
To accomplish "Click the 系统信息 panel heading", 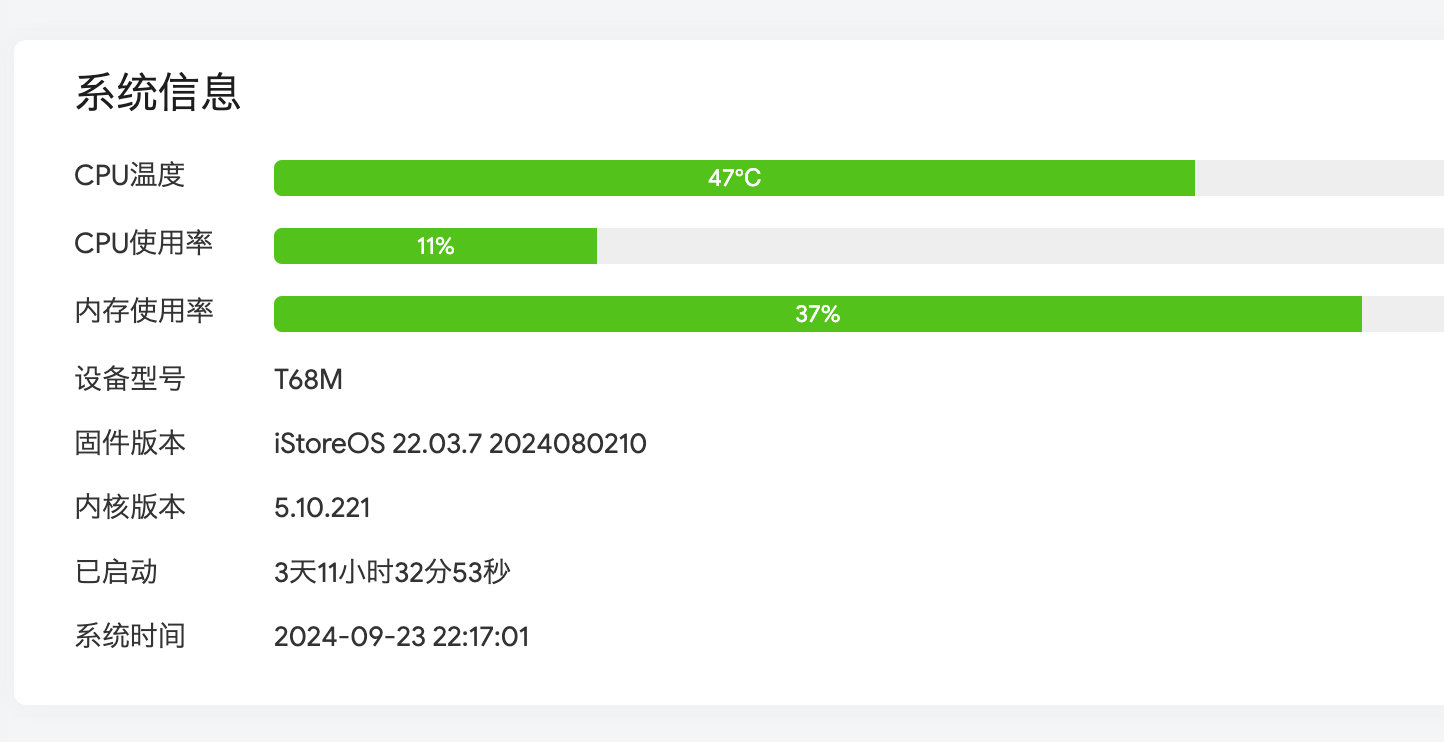I will 158,92.
